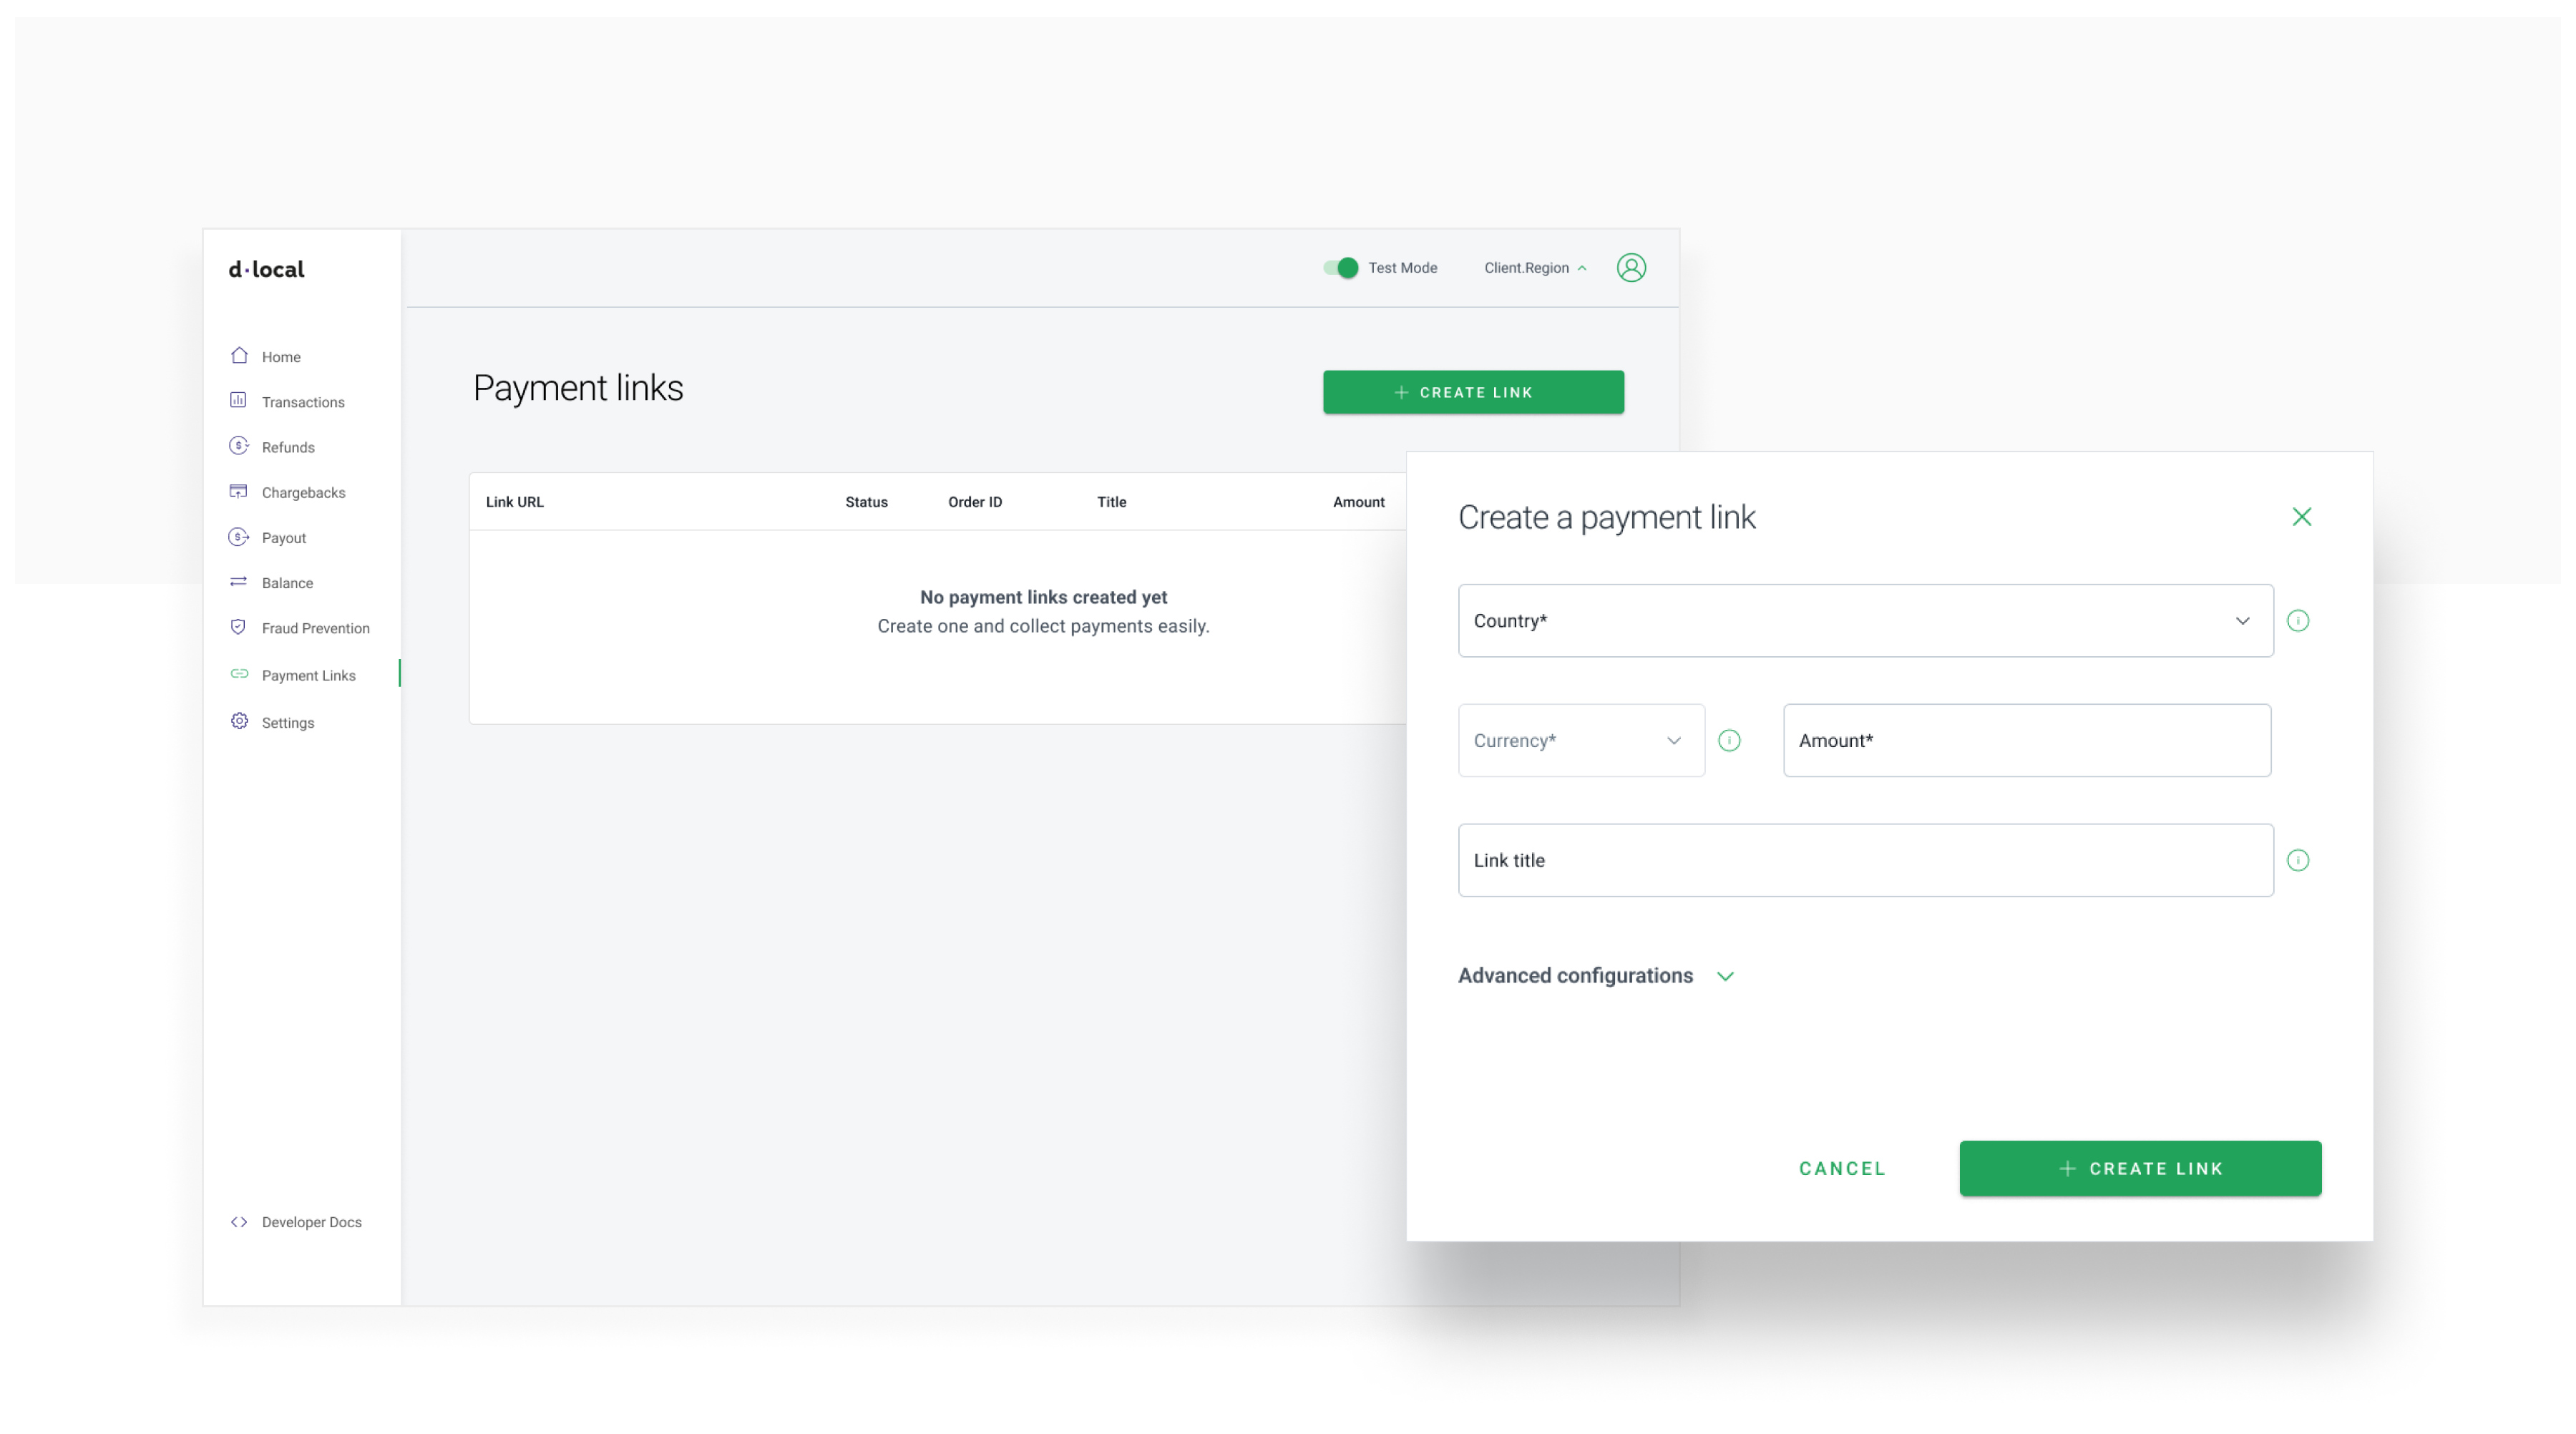Open the Currency dropdown
This screenshot has height=1434, width=2576.
coord(1580,741)
